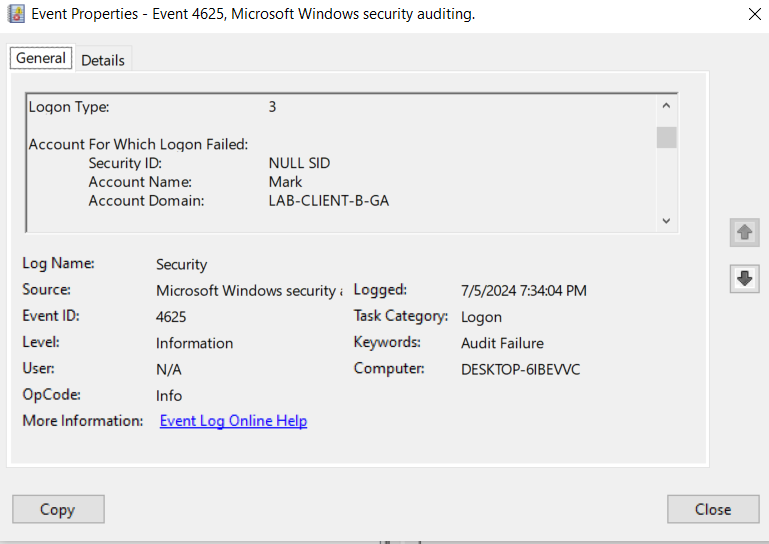
Task: Click the description scrollbar up arrow
Action: point(666,106)
